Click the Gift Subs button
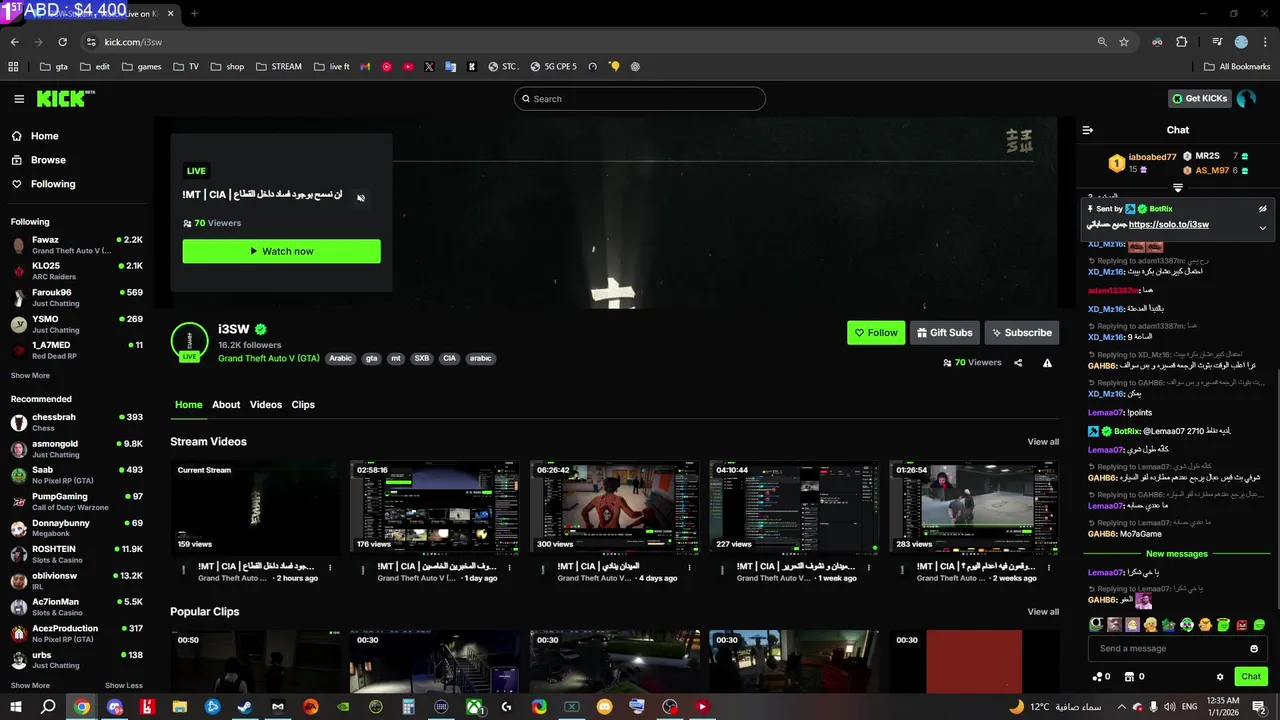This screenshot has height=720, width=1280. (x=945, y=333)
